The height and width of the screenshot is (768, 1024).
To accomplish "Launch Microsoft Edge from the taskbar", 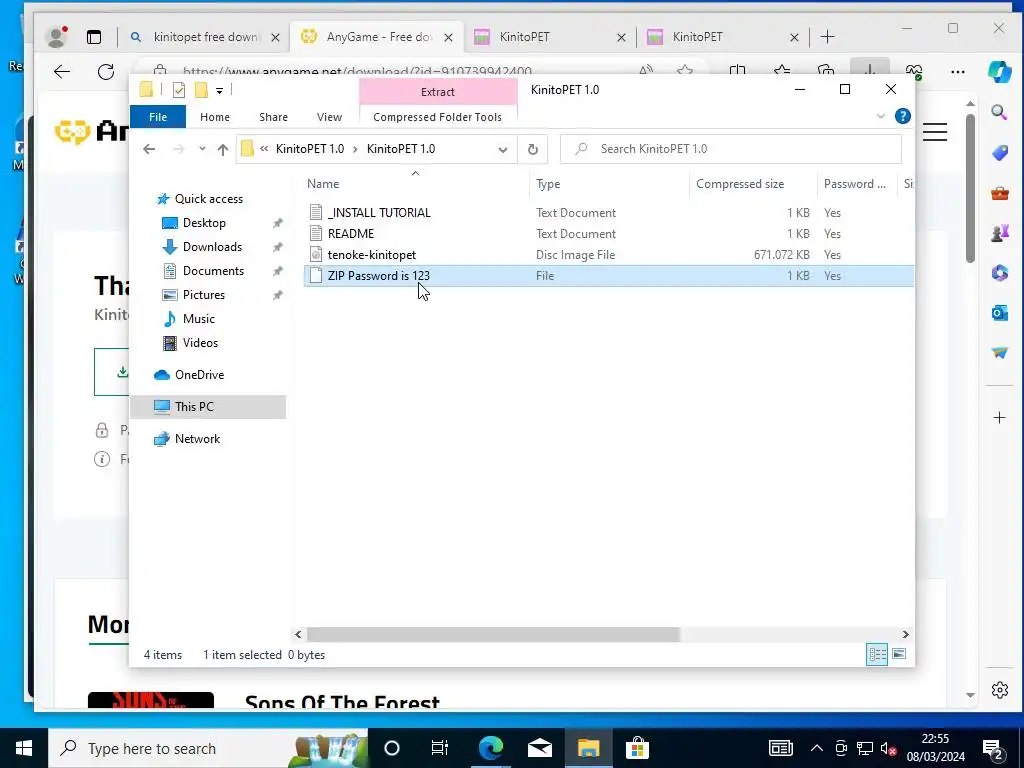I will point(491,748).
